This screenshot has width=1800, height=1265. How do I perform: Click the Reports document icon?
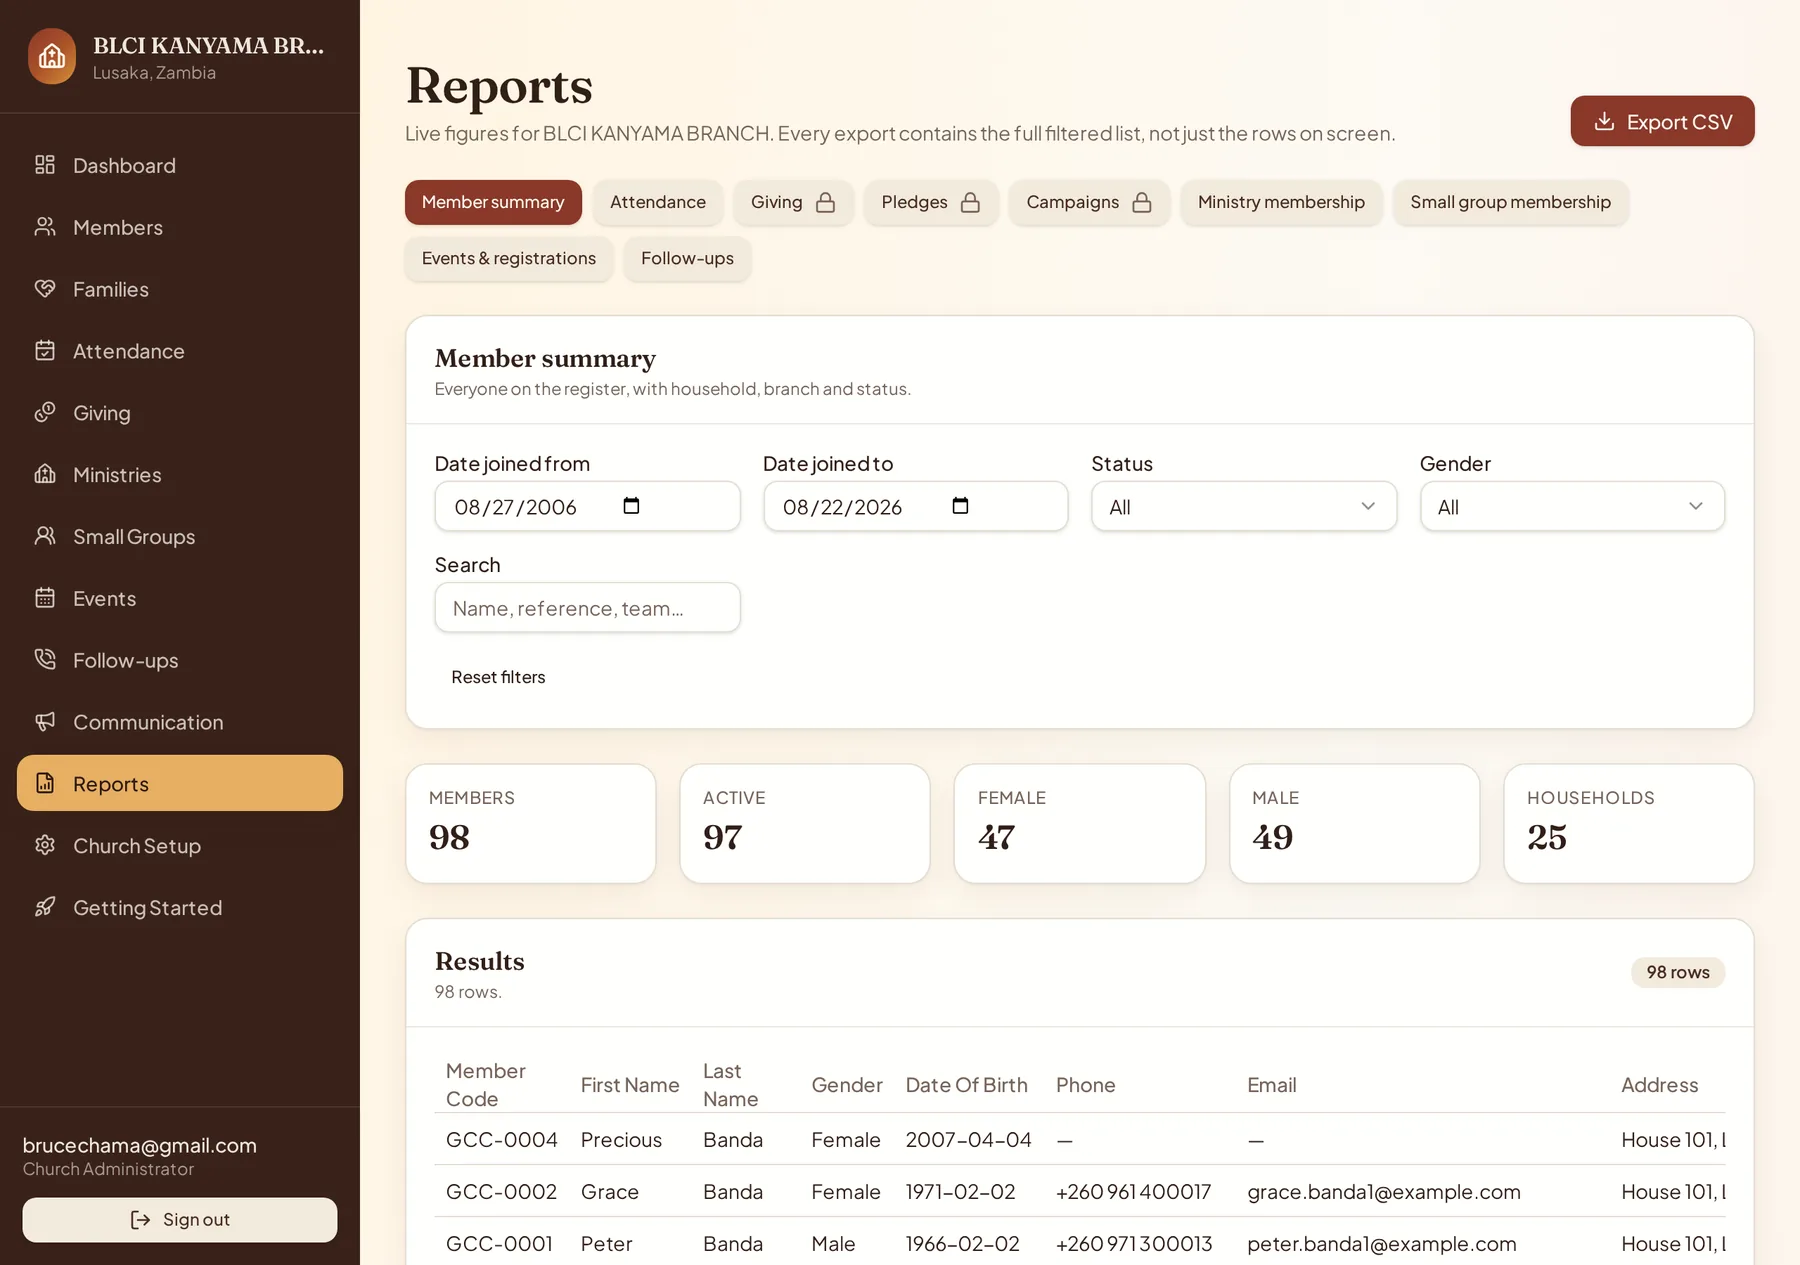click(45, 783)
